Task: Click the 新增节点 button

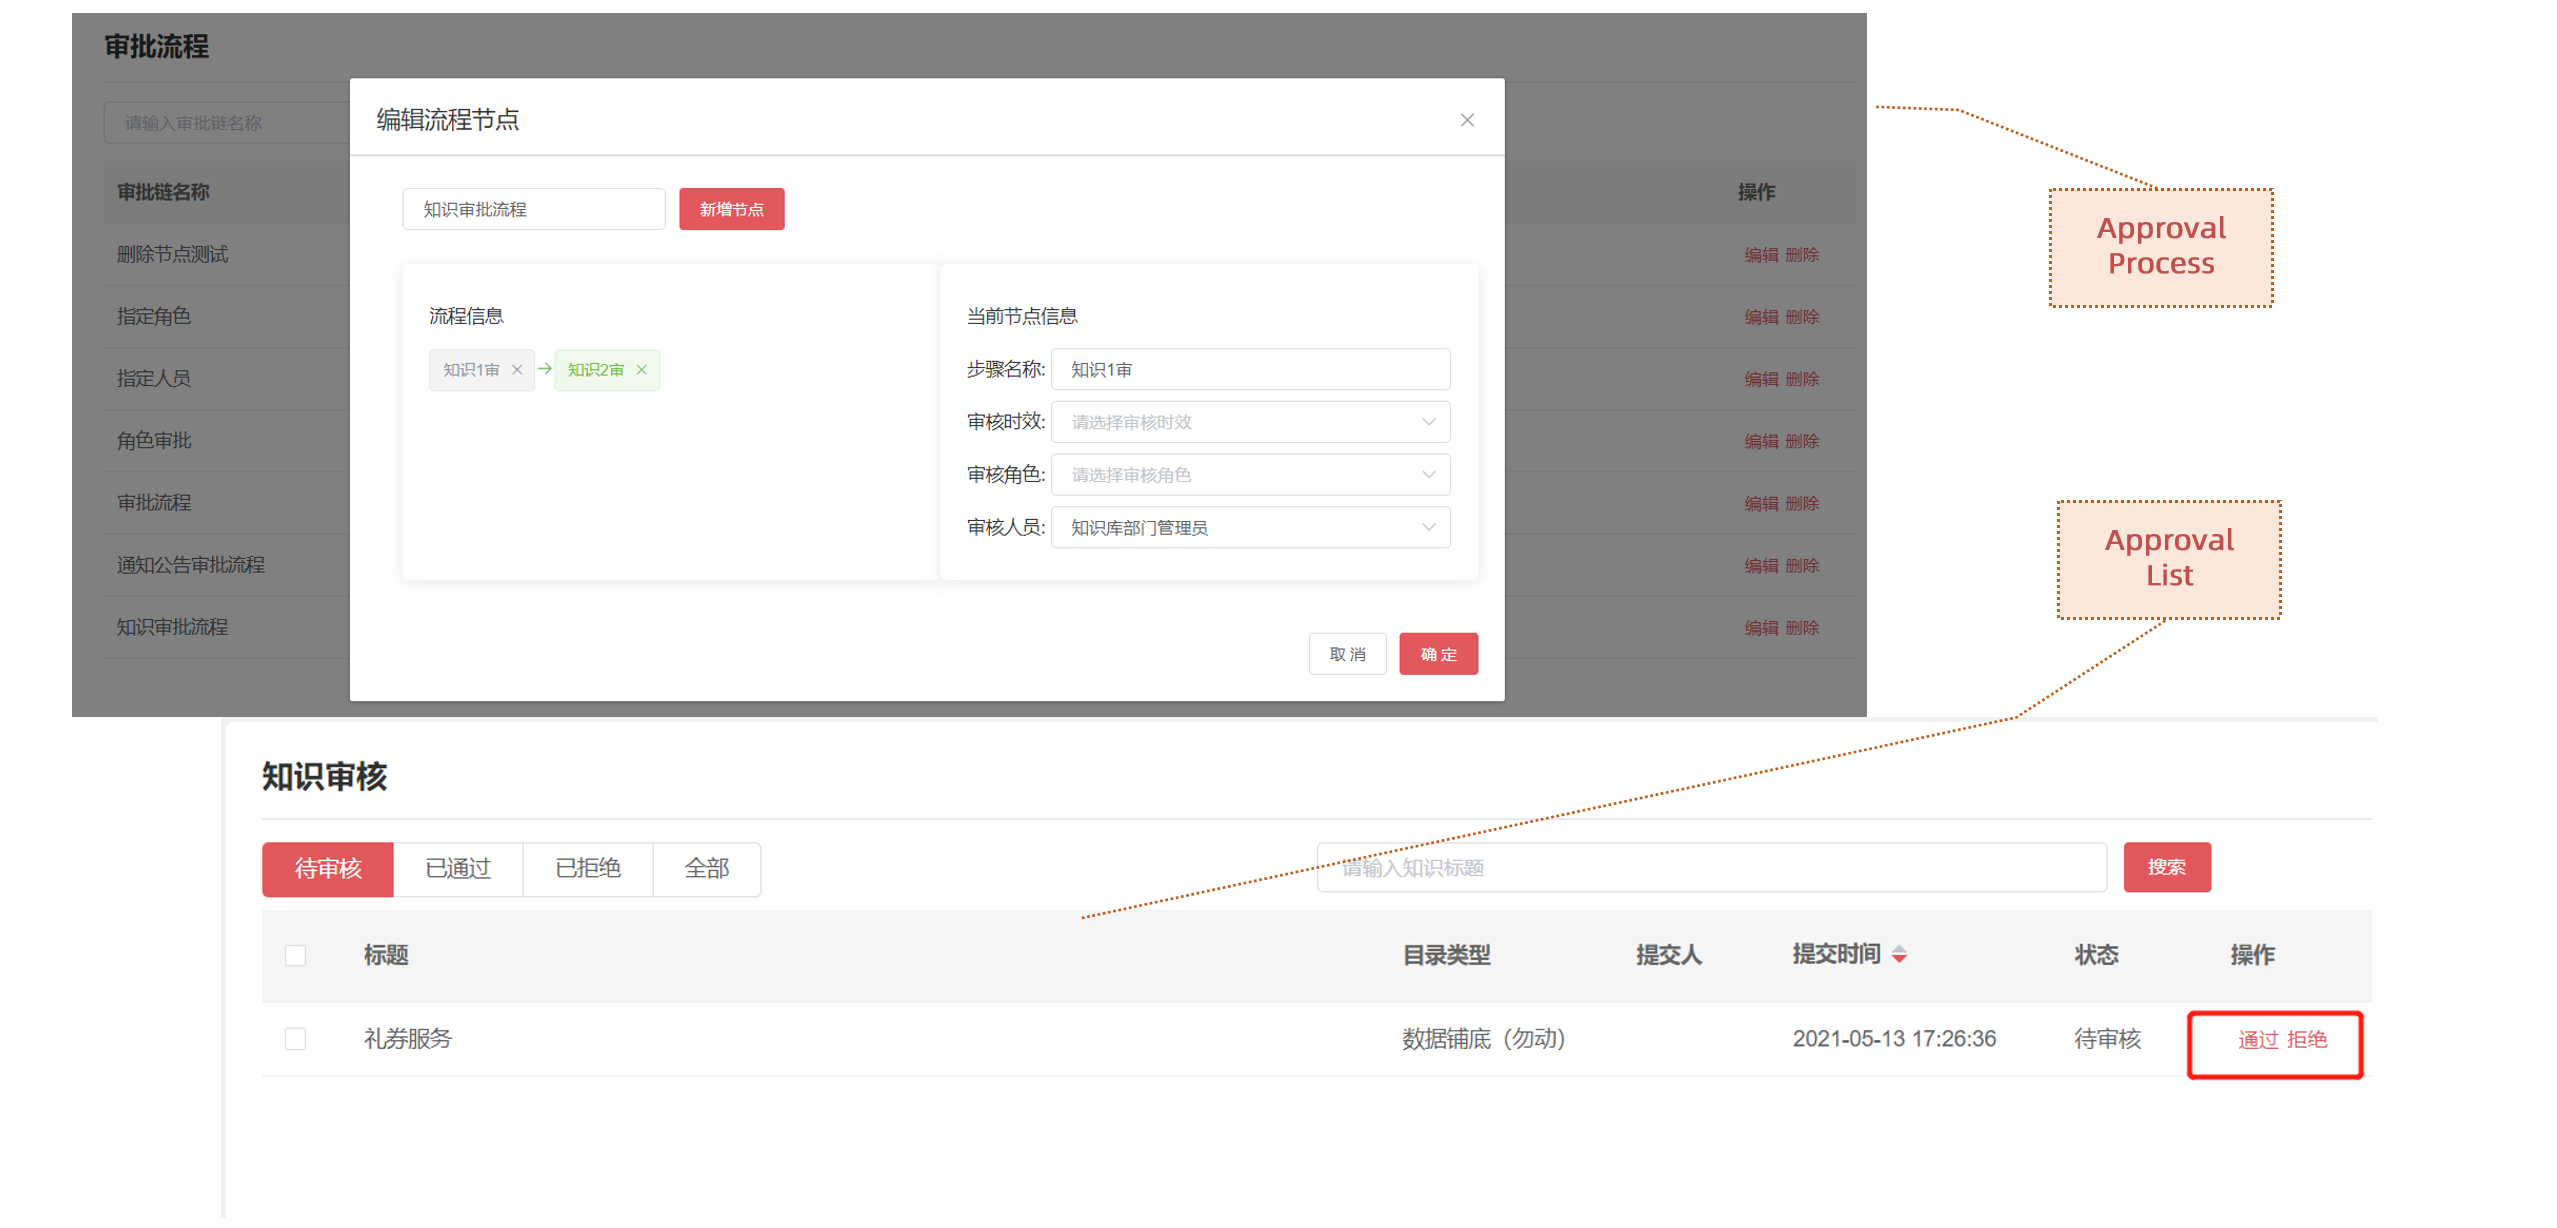Action: pos(731,209)
